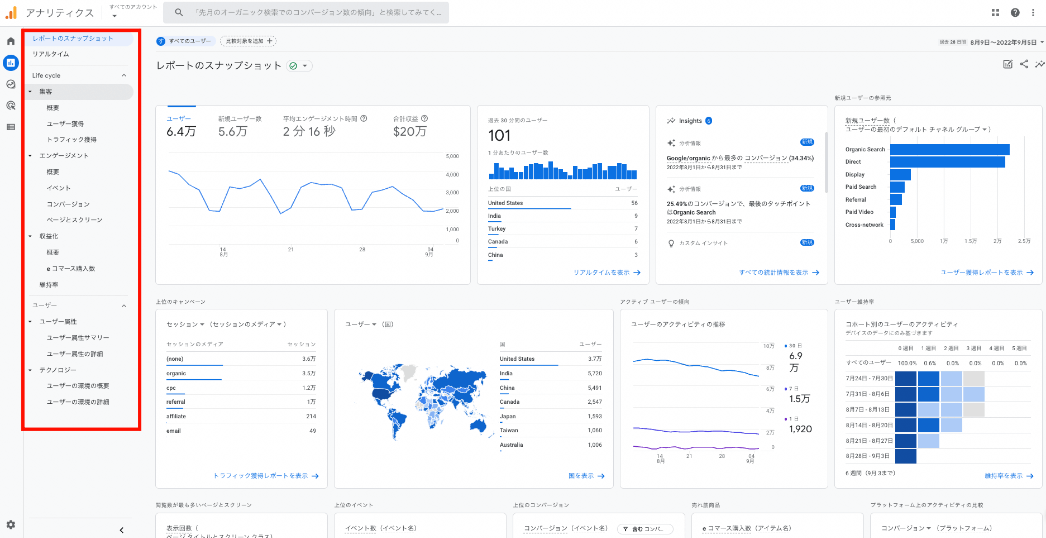Image resolution: width=1046 pixels, height=538 pixels.
Task: Click トラフィック獲得レポートを表示 link
Action: point(266,476)
